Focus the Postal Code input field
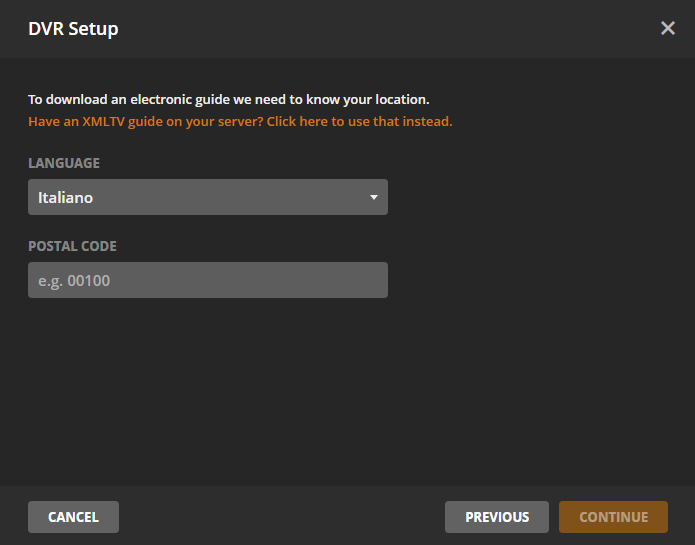Screen dimensions: 695x545 208,280
